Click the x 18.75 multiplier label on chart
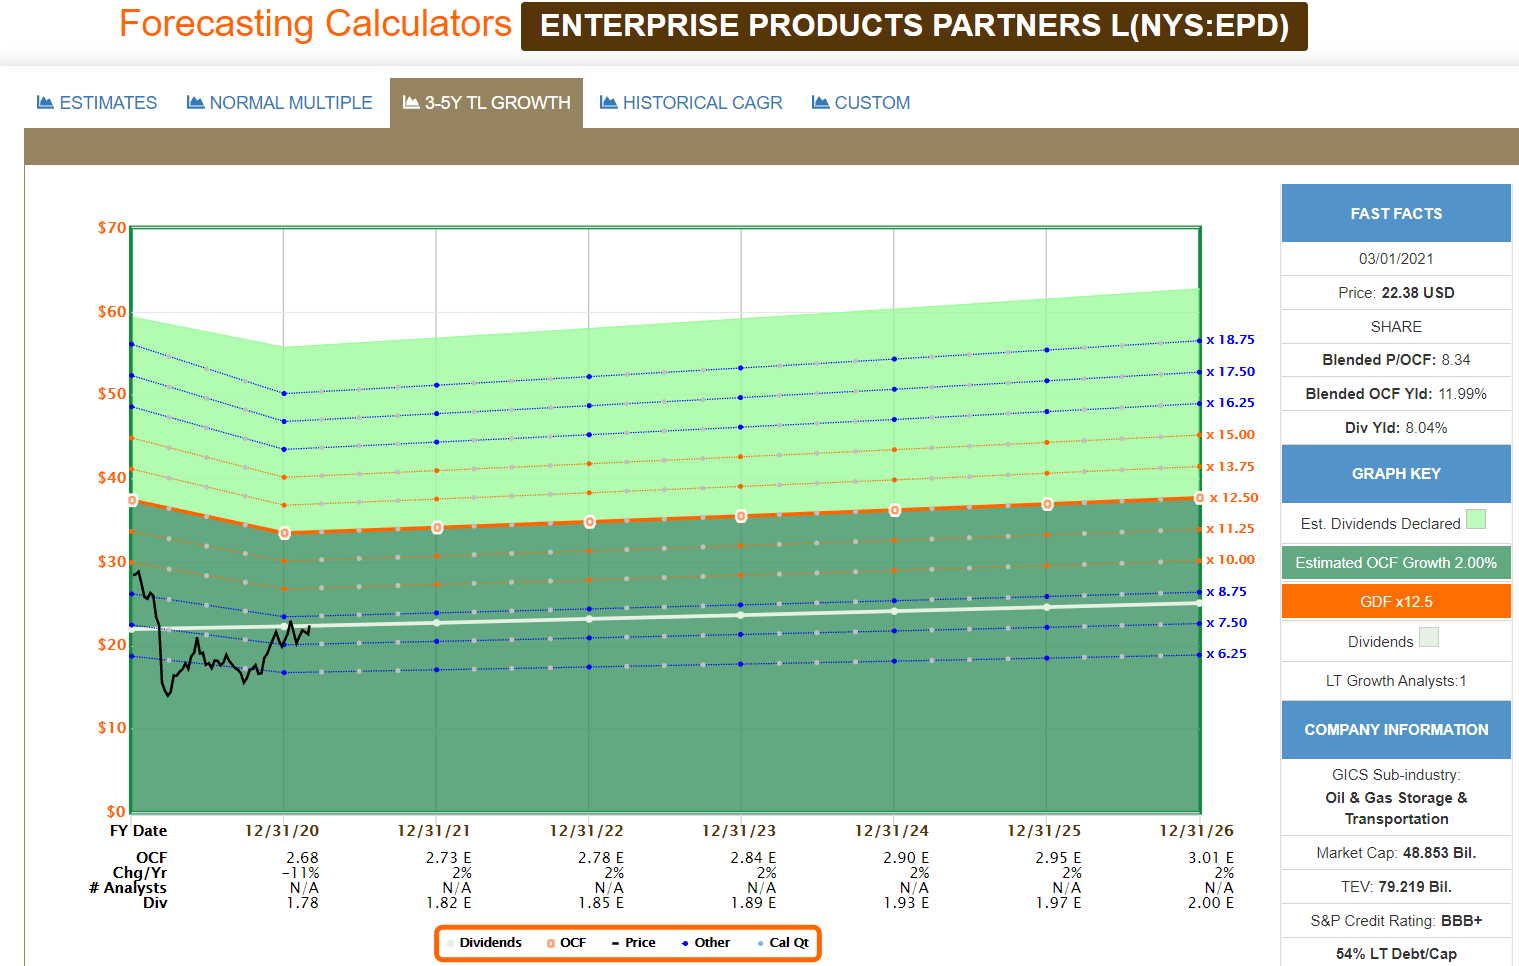This screenshot has height=966, width=1519. click(x=1229, y=339)
